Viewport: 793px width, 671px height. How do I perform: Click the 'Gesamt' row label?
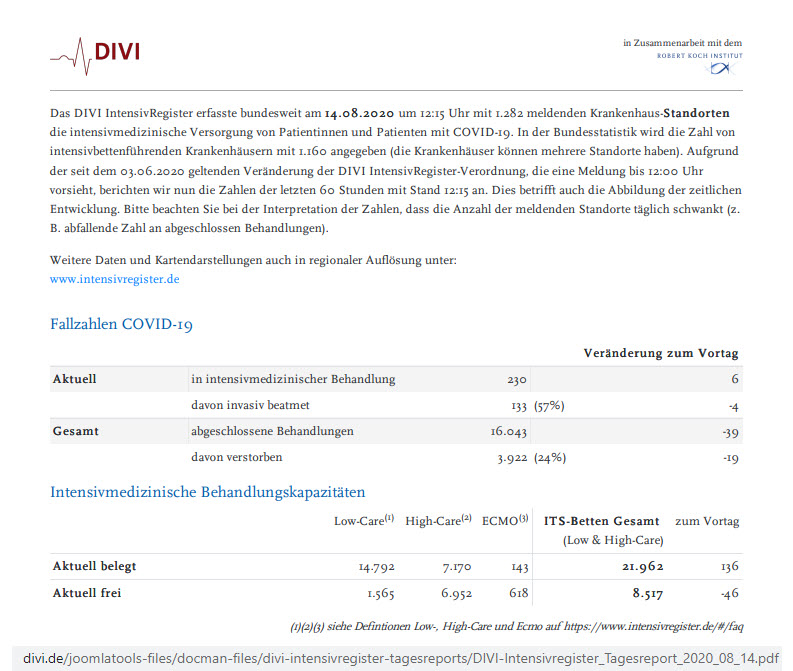tap(75, 431)
